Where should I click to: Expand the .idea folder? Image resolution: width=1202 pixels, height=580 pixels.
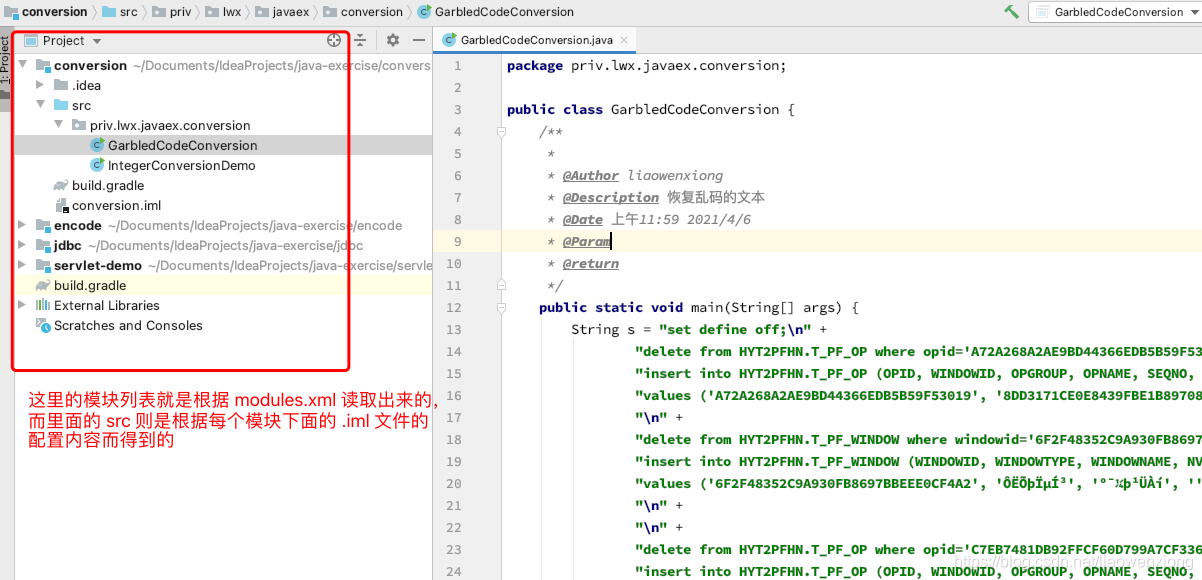tap(40, 85)
